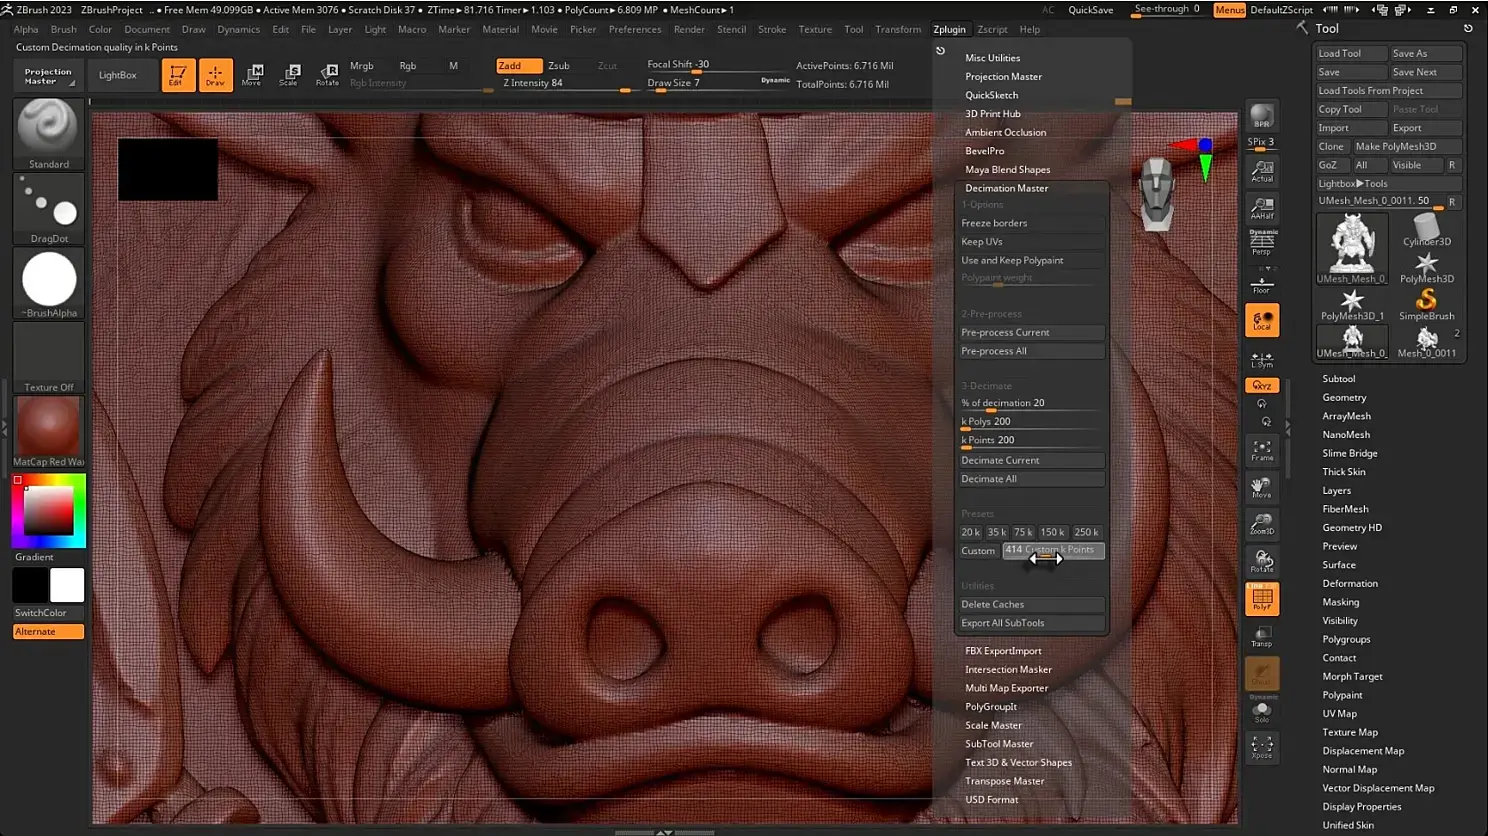Select the SimpleBrush tool thumbnail
This screenshot has width=1488, height=836.
(x=1426, y=303)
